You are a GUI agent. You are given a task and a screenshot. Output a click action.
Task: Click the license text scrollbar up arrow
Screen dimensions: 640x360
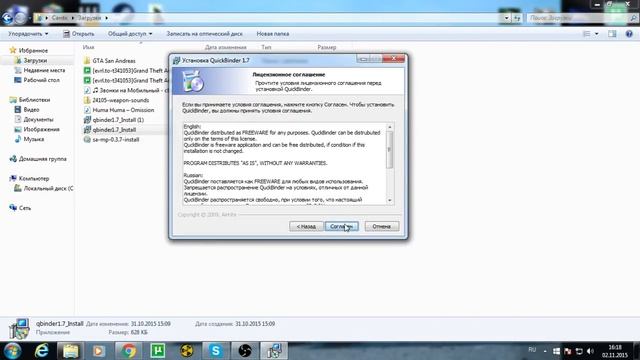tap(390, 127)
